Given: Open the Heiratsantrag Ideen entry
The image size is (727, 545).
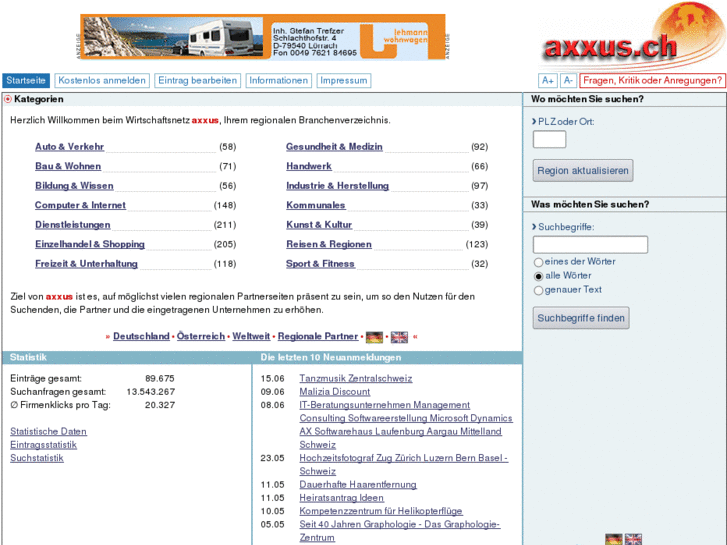Looking at the screenshot, I should click(x=342, y=498).
